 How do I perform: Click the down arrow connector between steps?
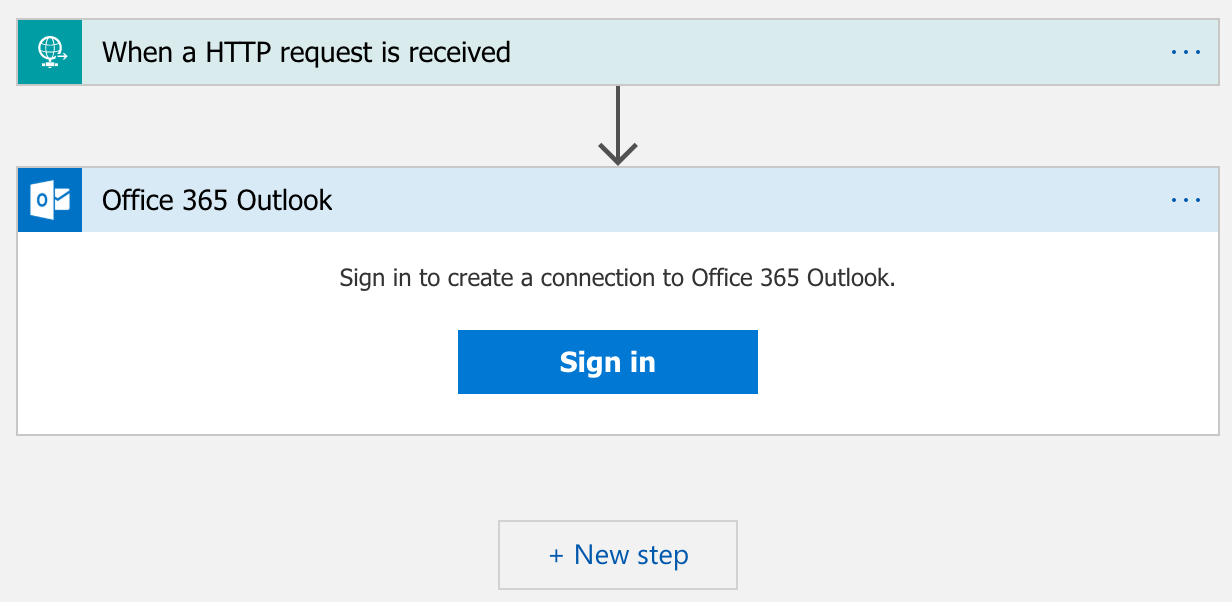[x=618, y=125]
